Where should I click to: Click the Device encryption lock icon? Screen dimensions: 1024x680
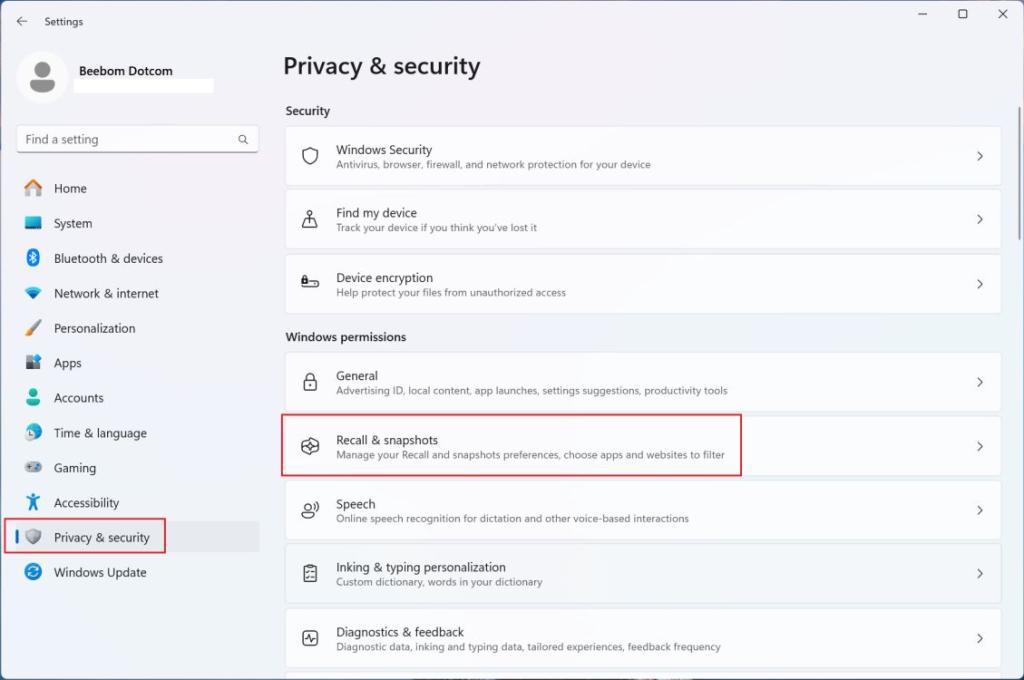[x=308, y=284]
